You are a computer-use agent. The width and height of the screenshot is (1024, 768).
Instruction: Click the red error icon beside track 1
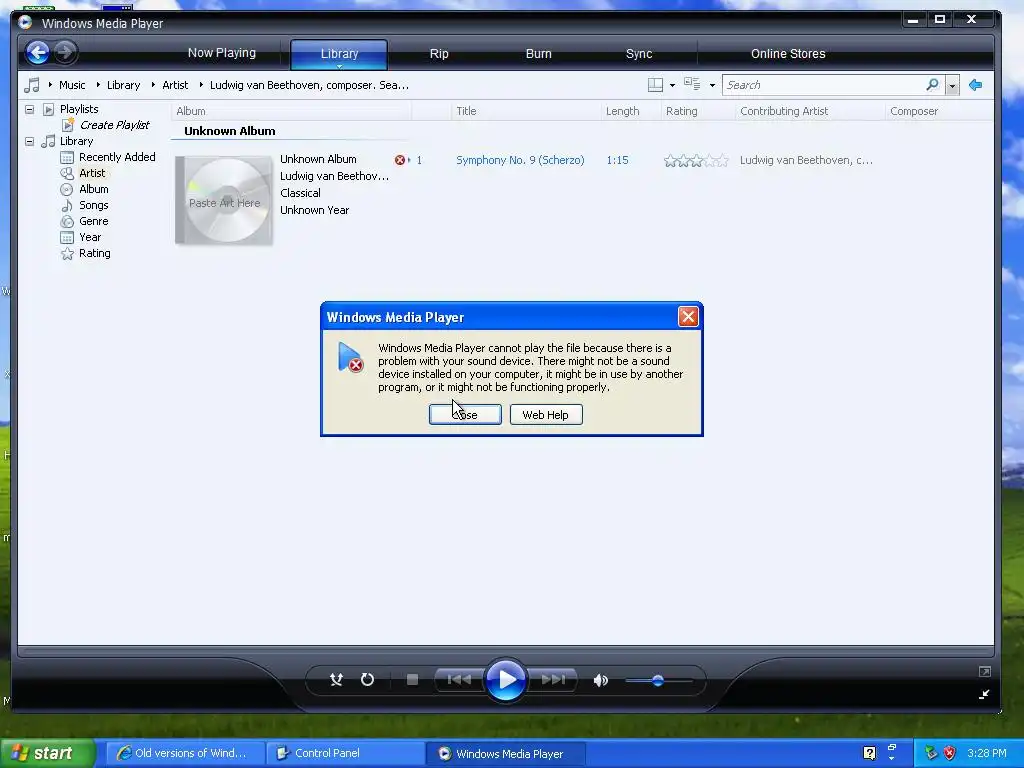tap(400, 160)
